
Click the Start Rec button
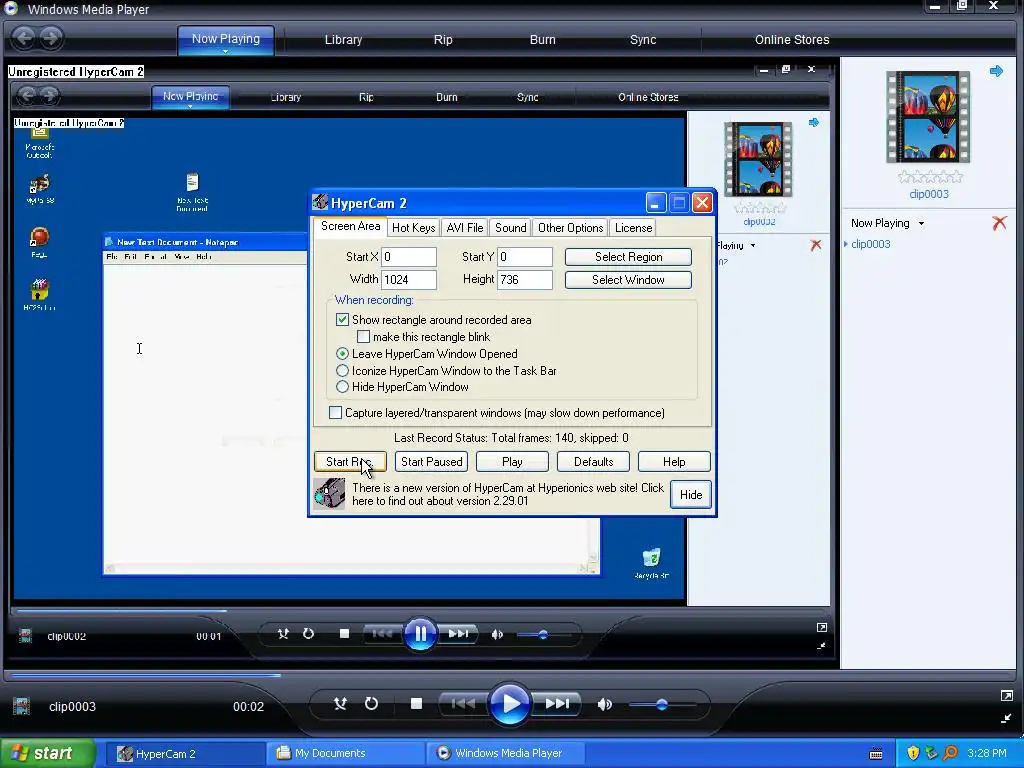[x=350, y=462]
